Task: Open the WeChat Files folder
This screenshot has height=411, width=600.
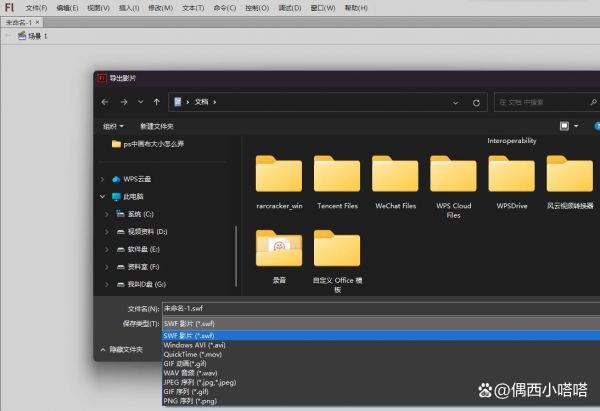Action: (395, 180)
